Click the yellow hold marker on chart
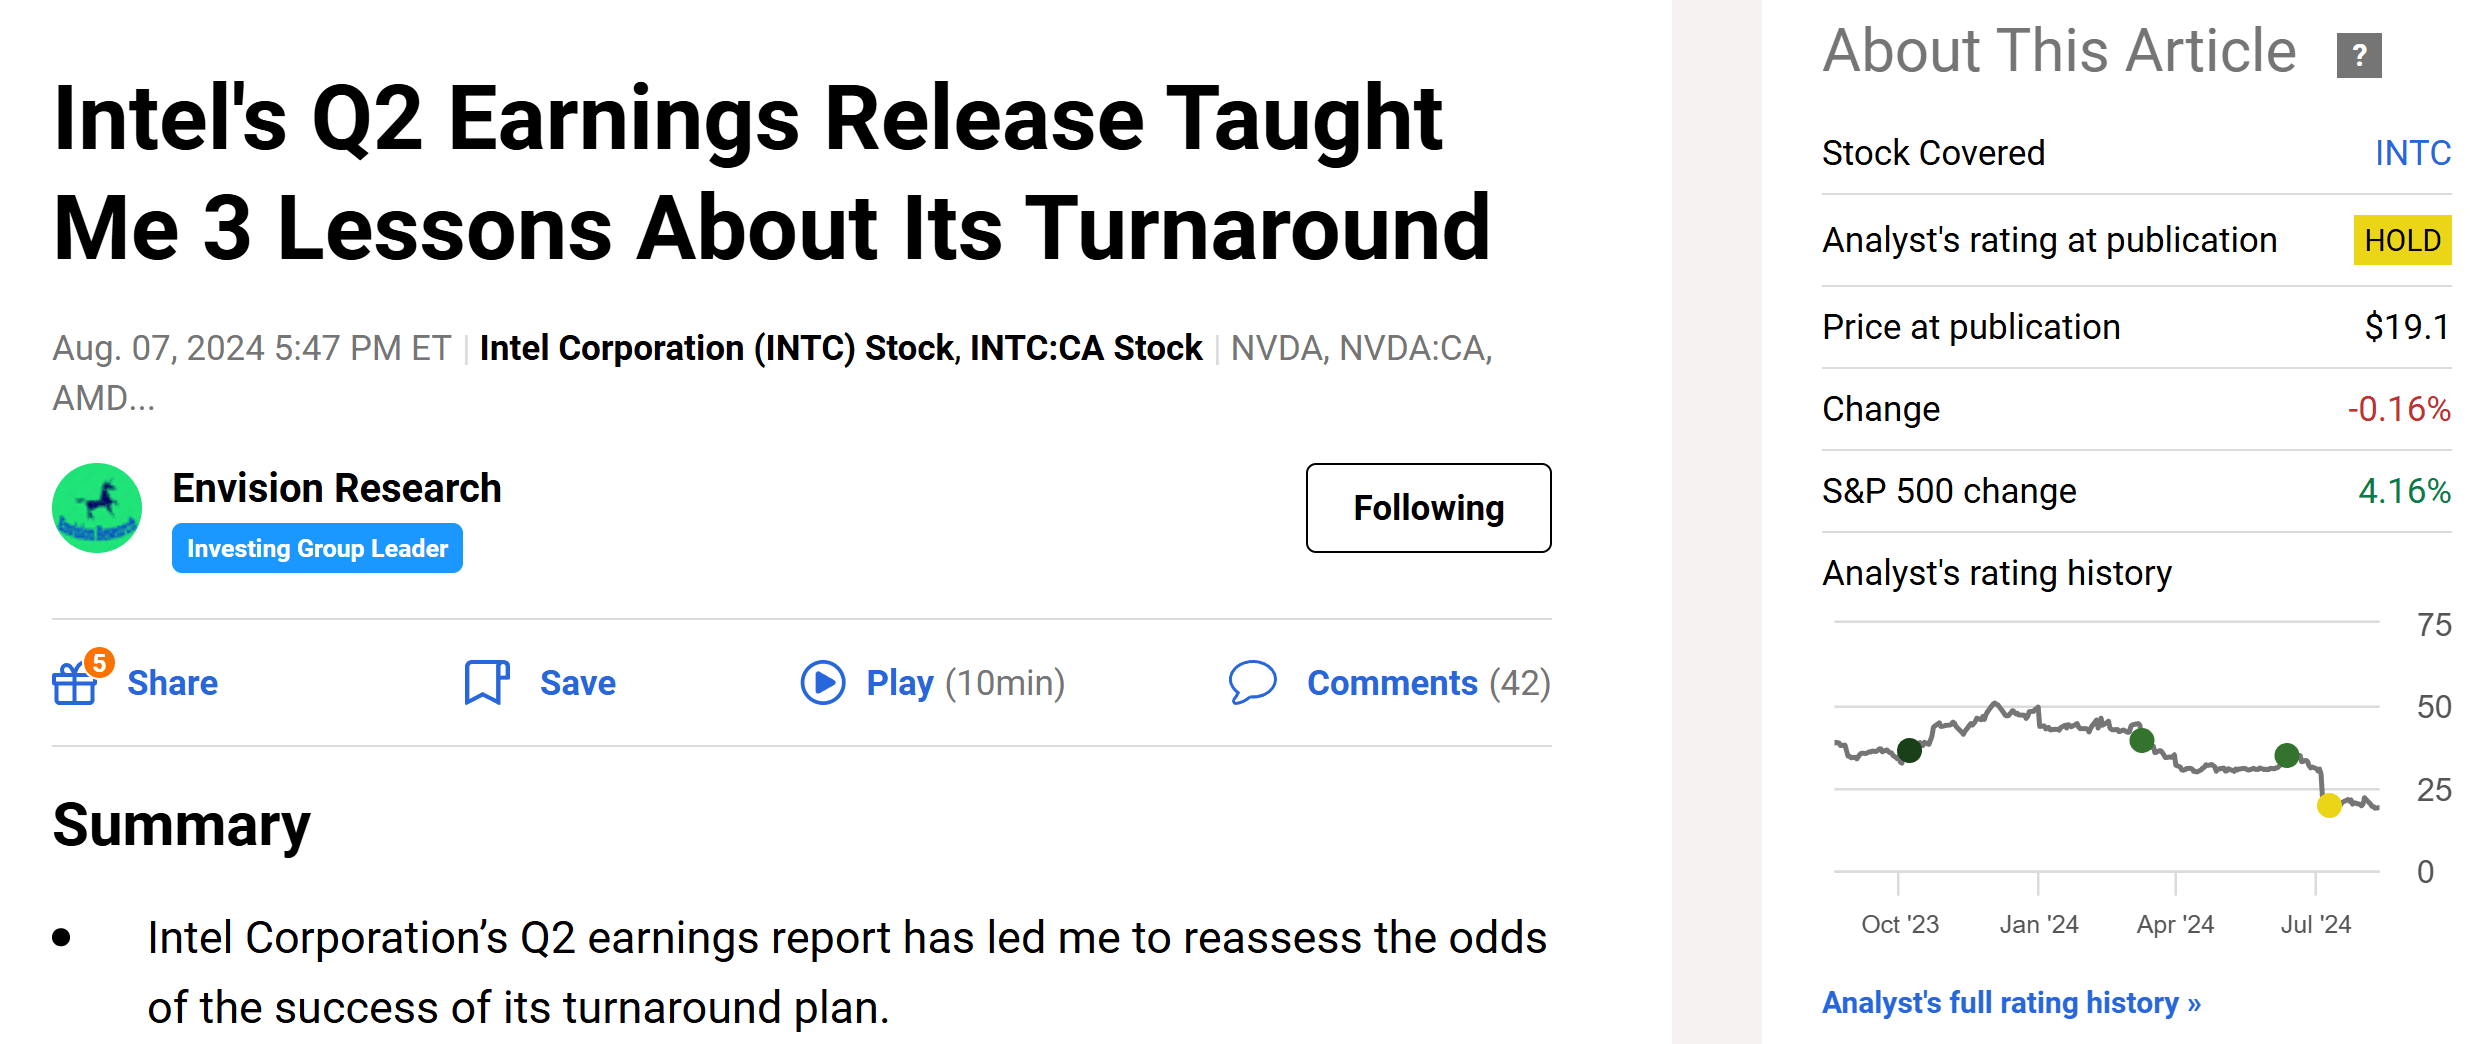 click(2329, 805)
